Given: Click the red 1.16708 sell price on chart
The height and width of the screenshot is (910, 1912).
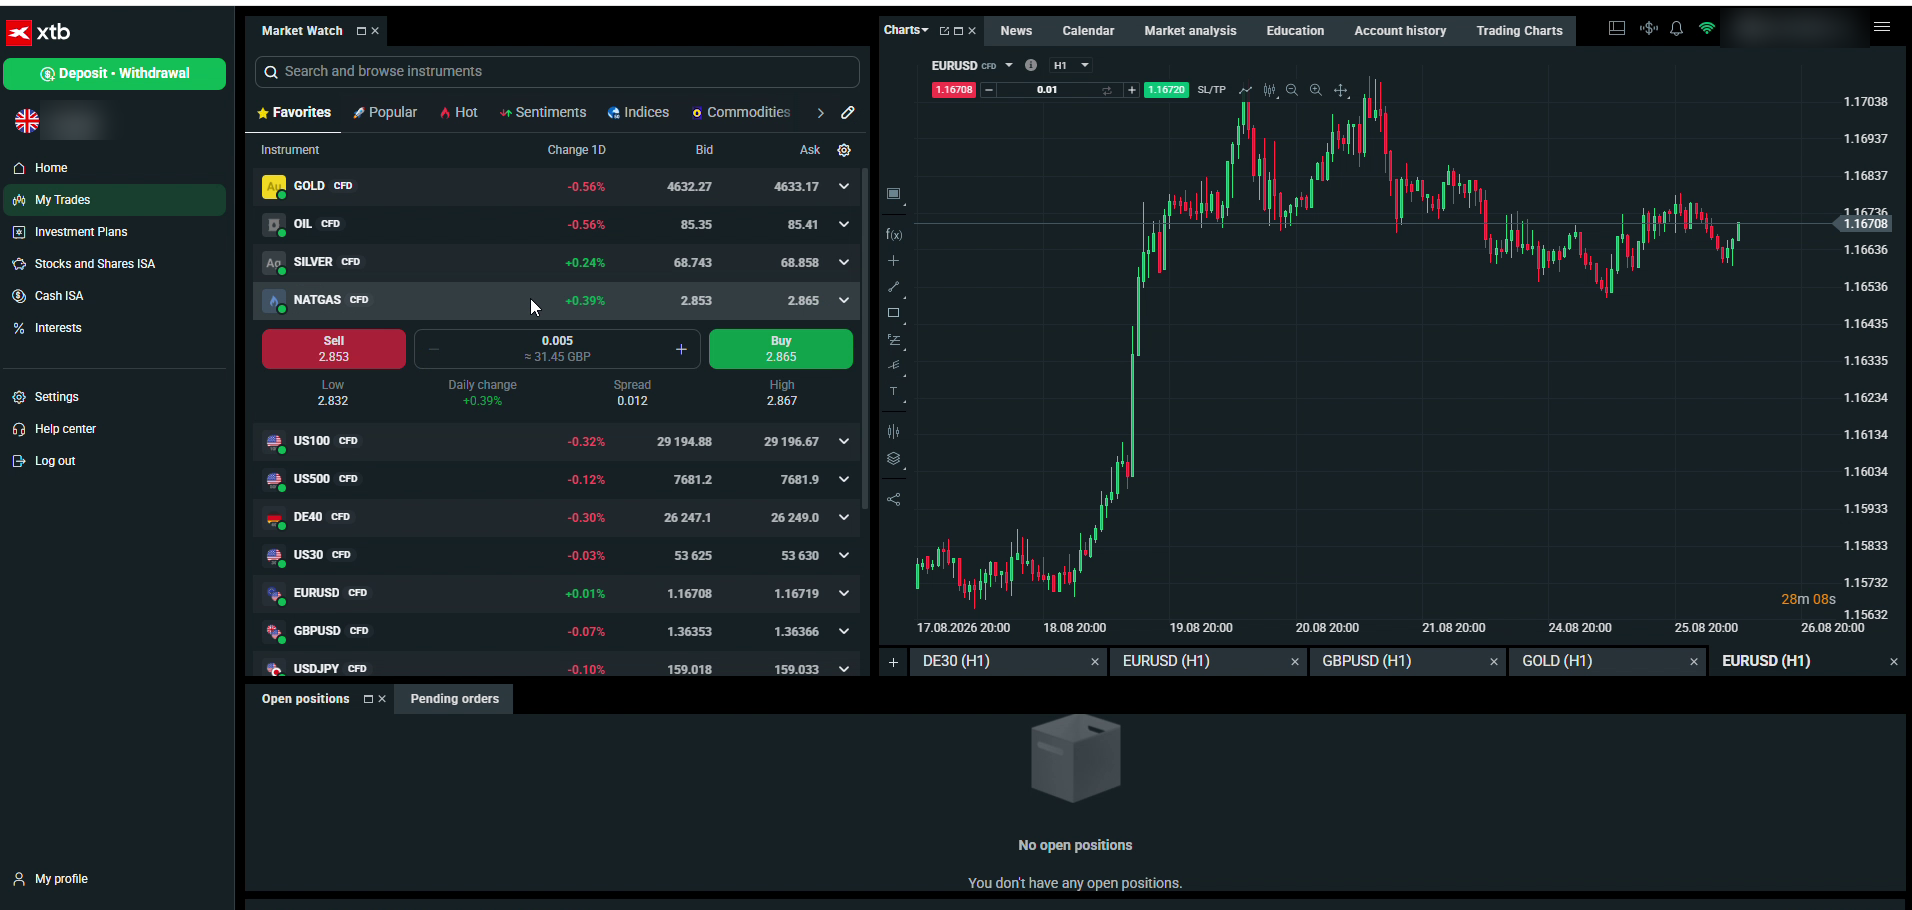Looking at the screenshot, I should click(954, 90).
